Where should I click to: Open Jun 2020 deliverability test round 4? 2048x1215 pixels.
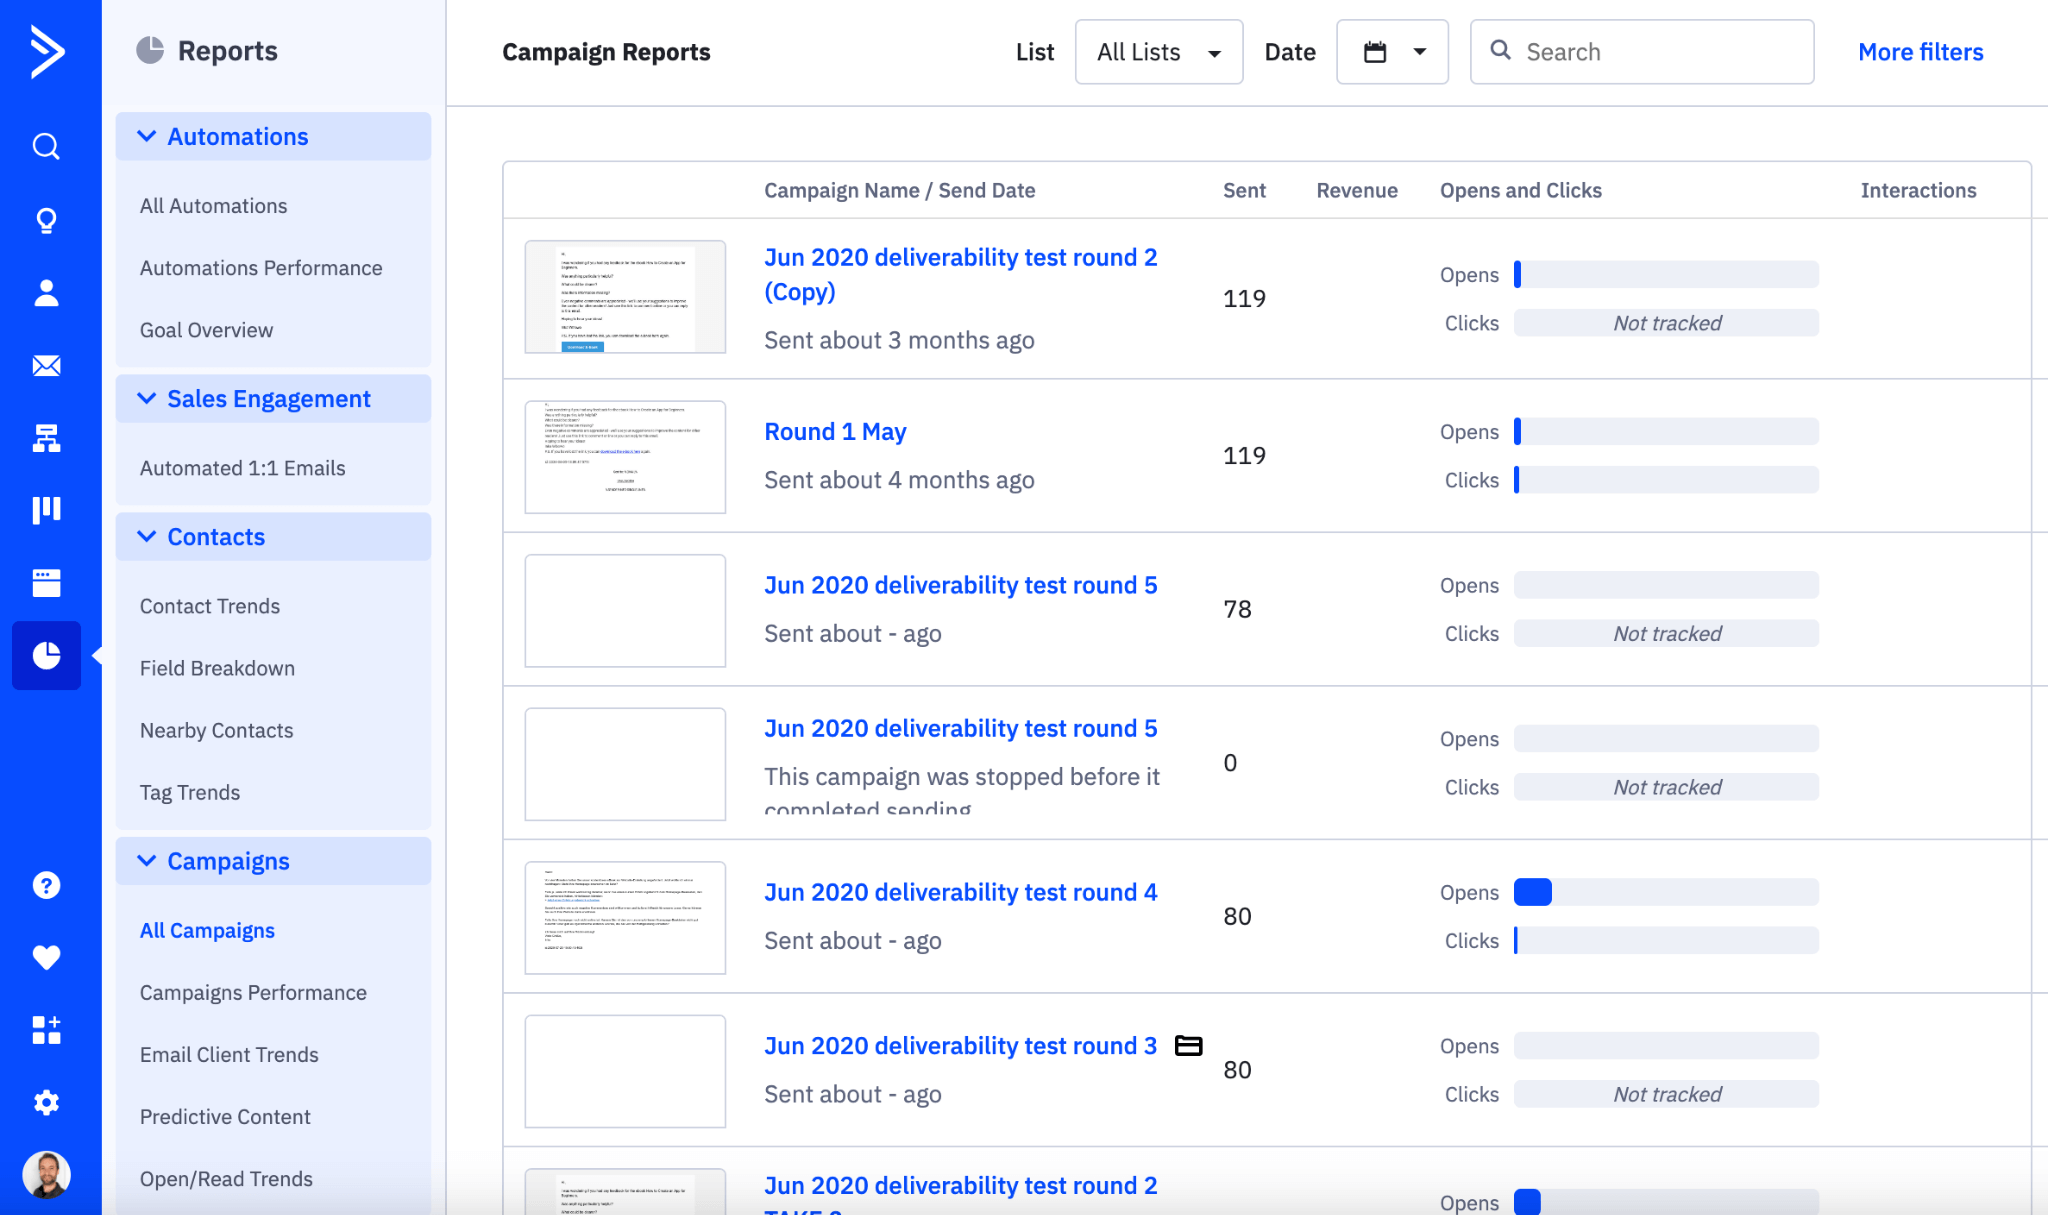pyautogui.click(x=960, y=892)
